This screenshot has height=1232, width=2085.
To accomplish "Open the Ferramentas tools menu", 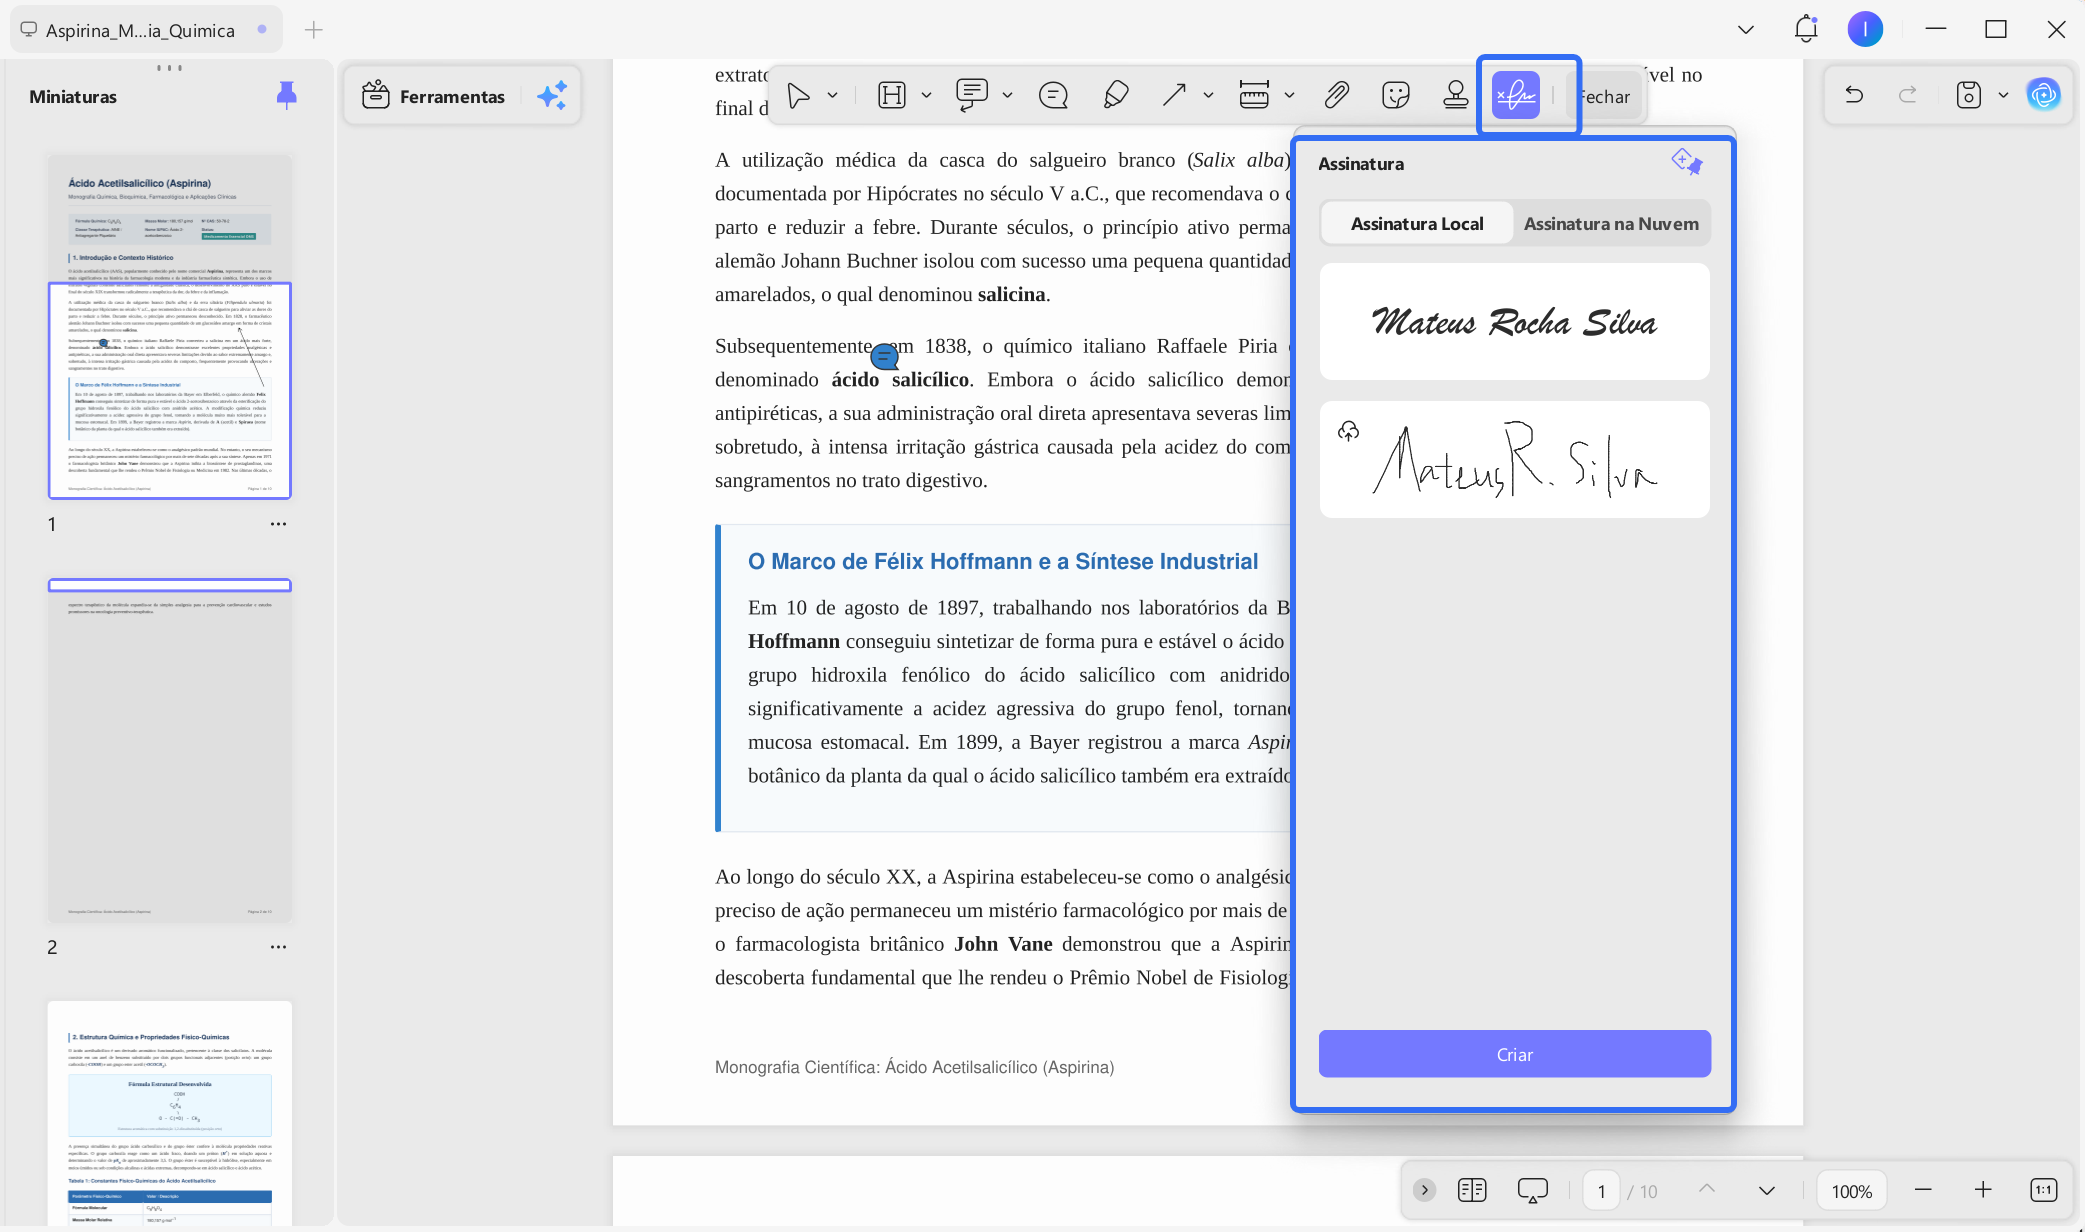I will (433, 97).
